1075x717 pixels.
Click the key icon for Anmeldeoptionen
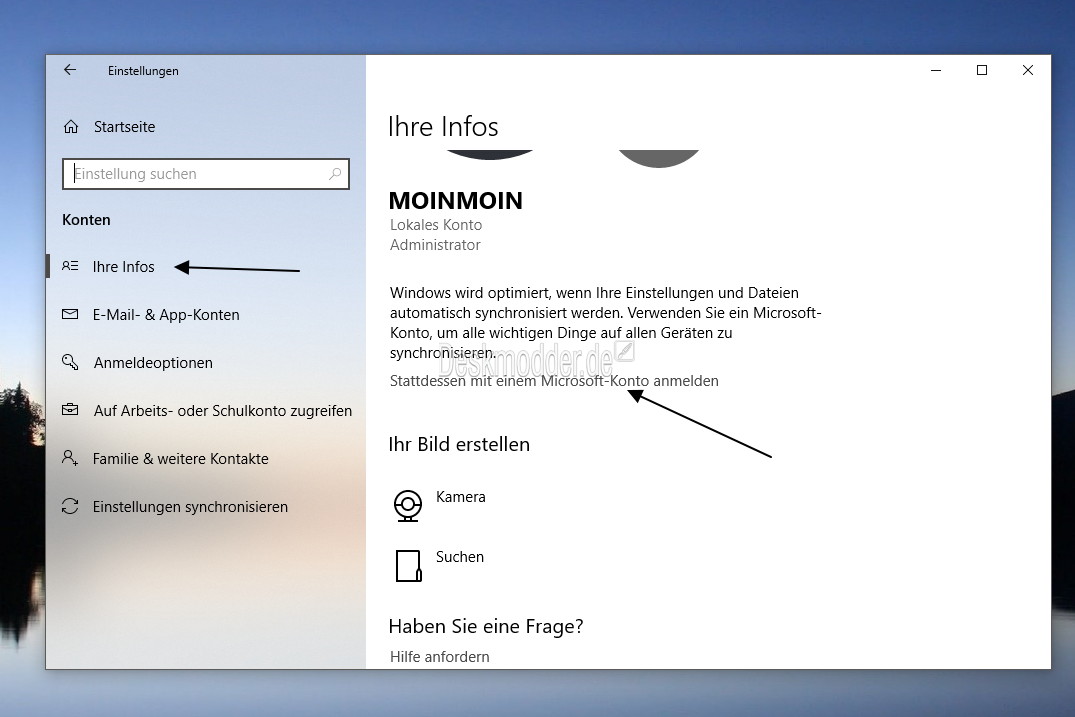(70, 362)
